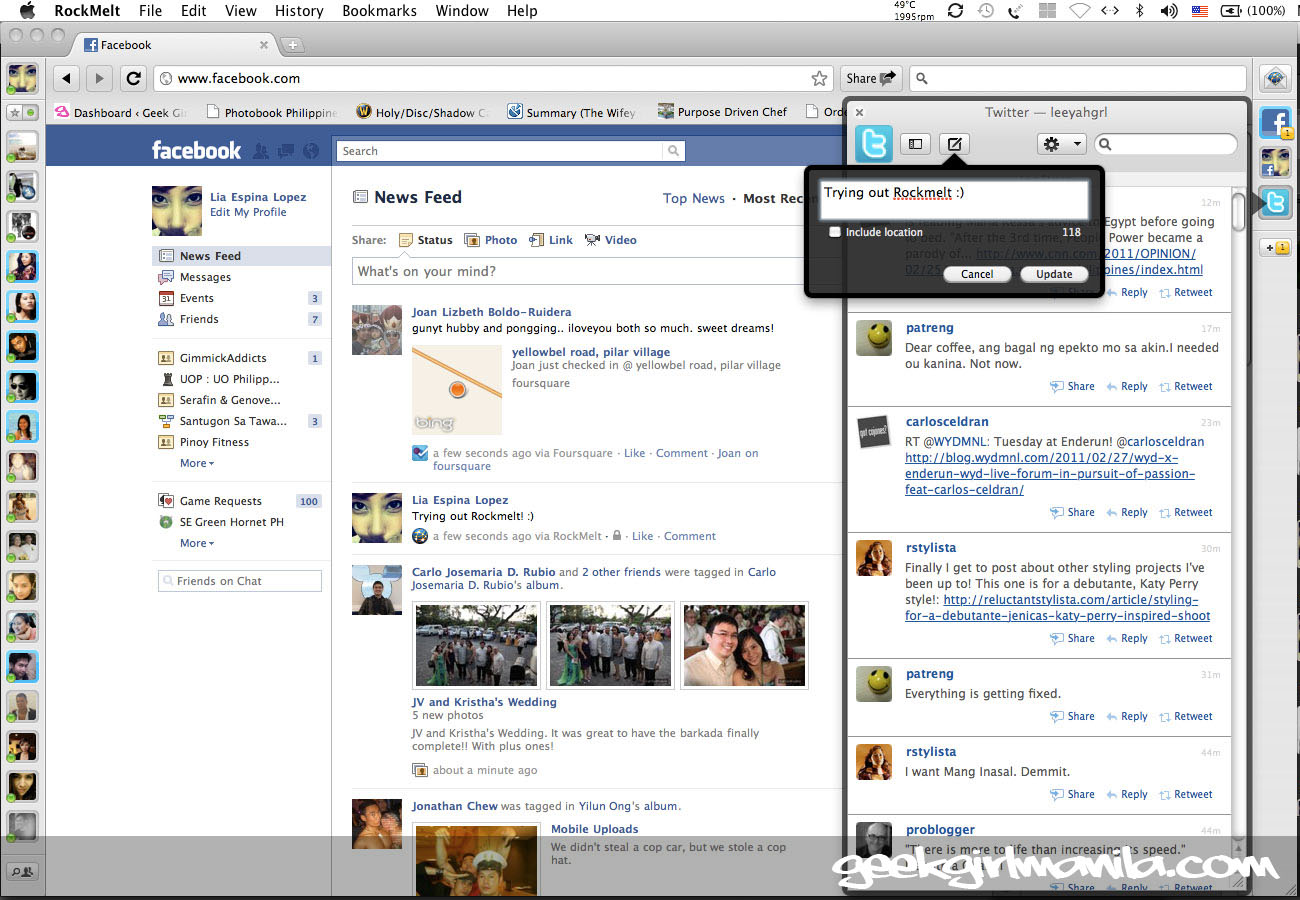
Task: Toggle the favorites star at sidebar top
Action: coord(14,112)
